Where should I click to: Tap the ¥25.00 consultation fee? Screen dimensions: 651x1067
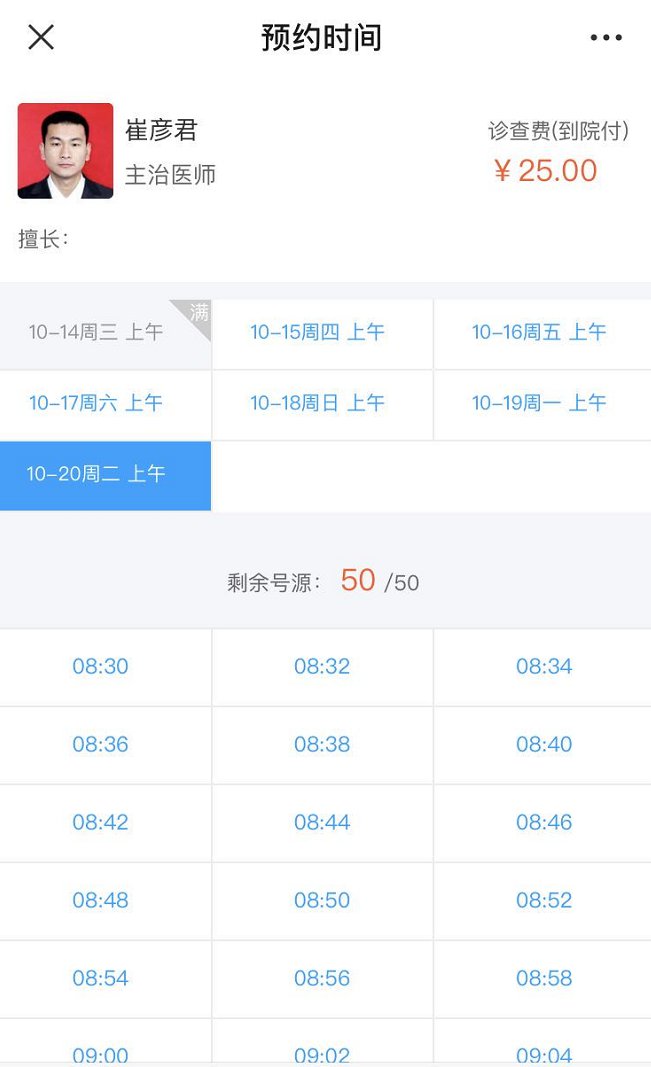coord(546,171)
